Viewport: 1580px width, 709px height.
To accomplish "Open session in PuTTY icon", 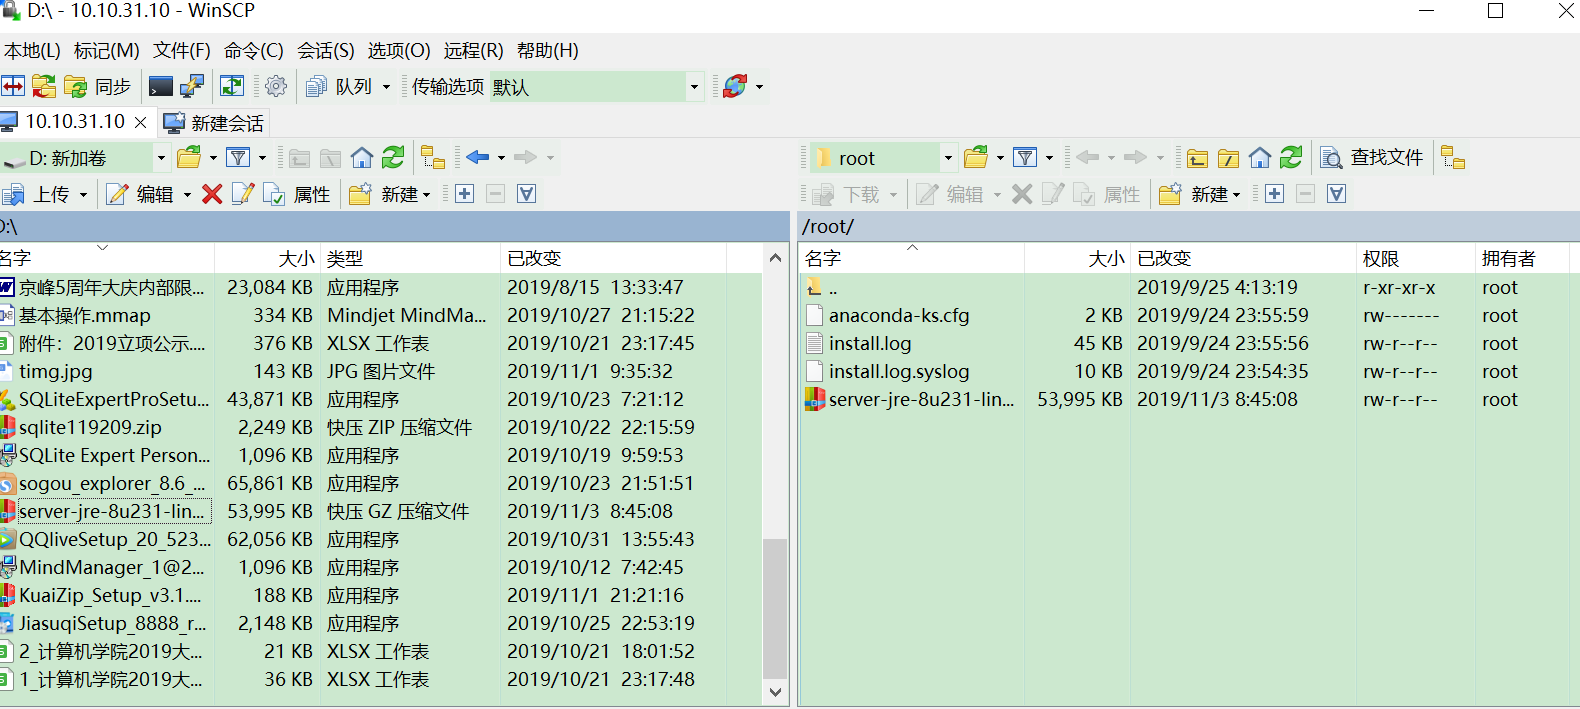I will [192, 87].
